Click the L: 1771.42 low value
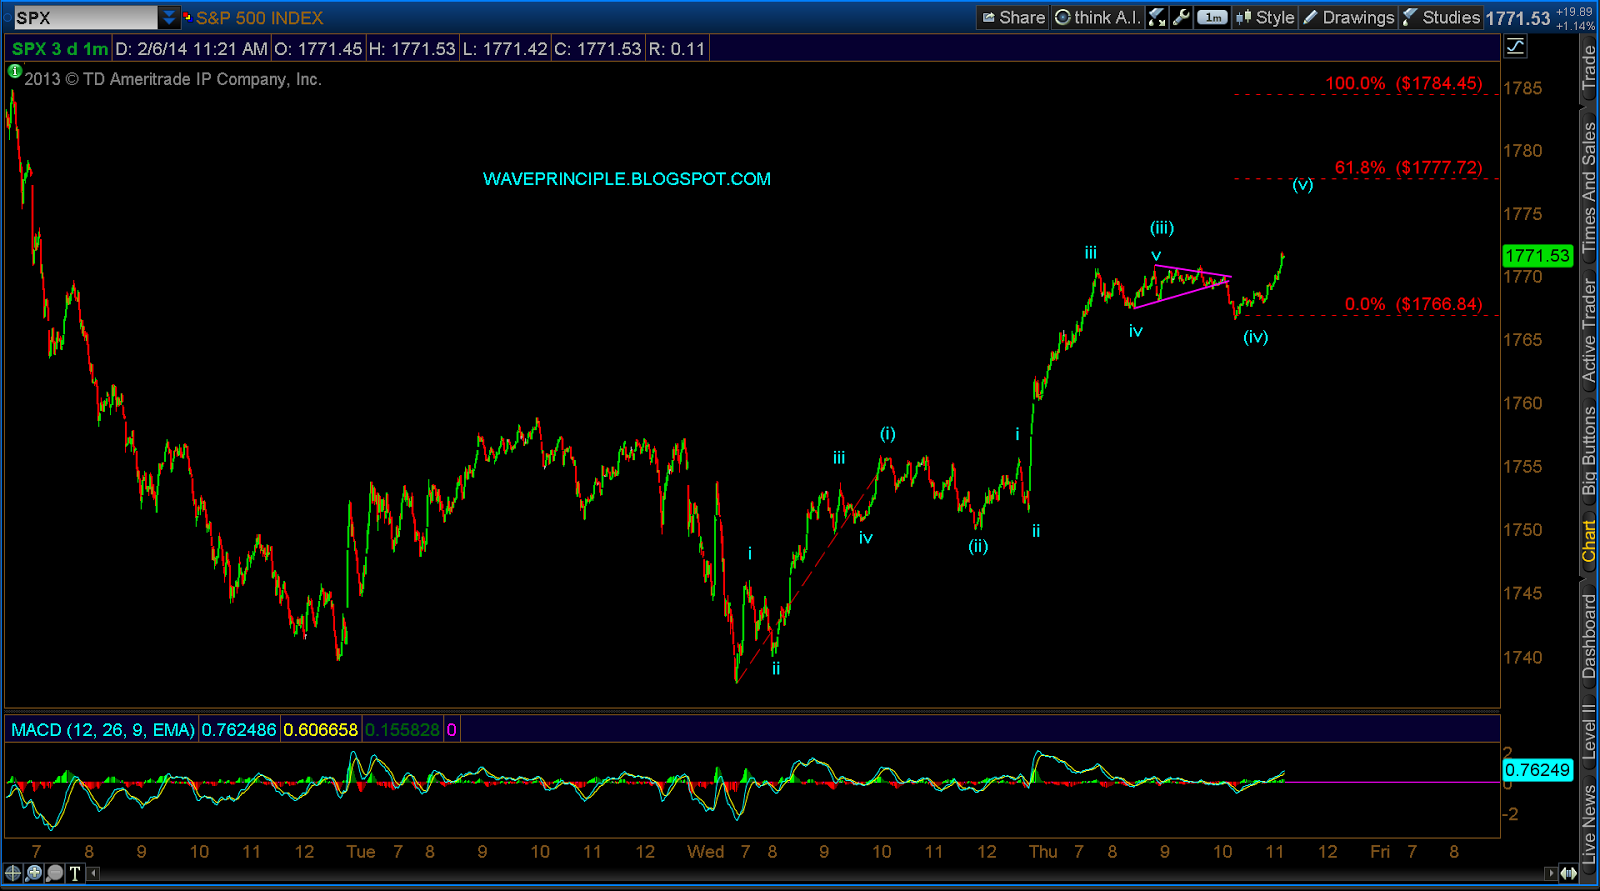The image size is (1600, 891). [505, 49]
